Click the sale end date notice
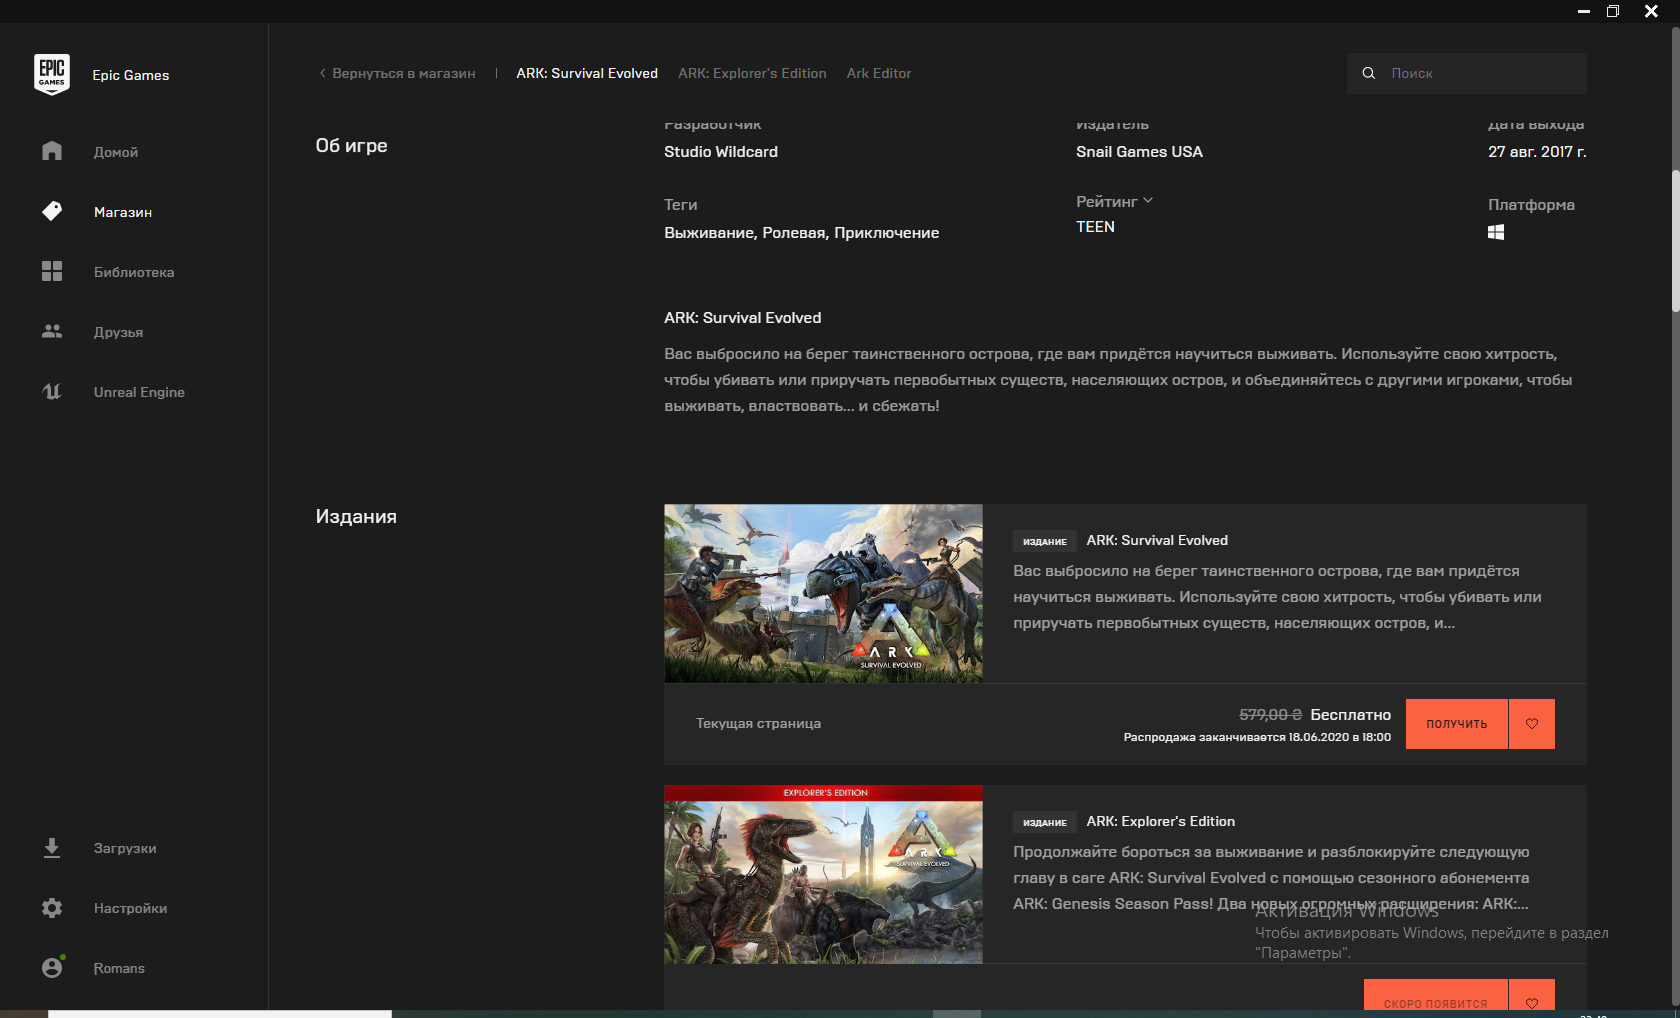Image resolution: width=1680 pixels, height=1018 pixels. 1257,737
